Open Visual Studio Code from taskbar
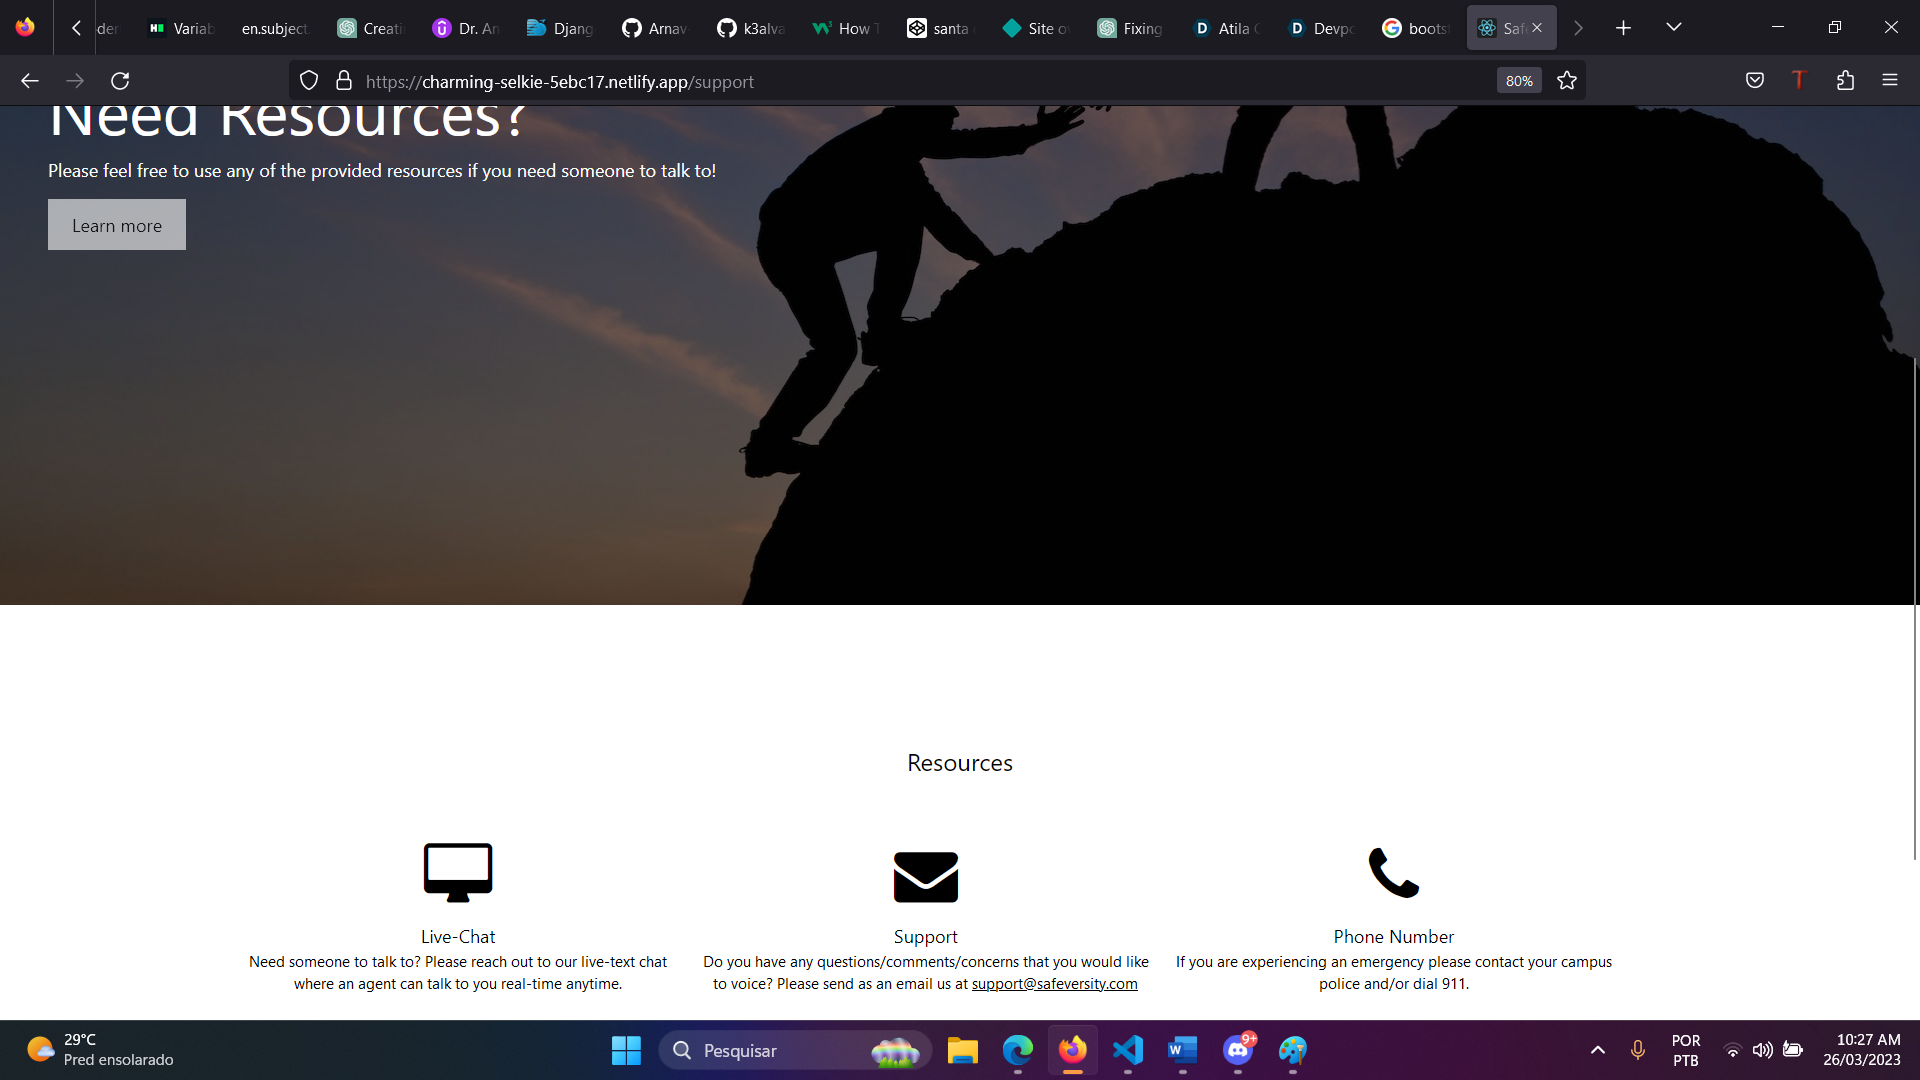 pyautogui.click(x=1128, y=1050)
